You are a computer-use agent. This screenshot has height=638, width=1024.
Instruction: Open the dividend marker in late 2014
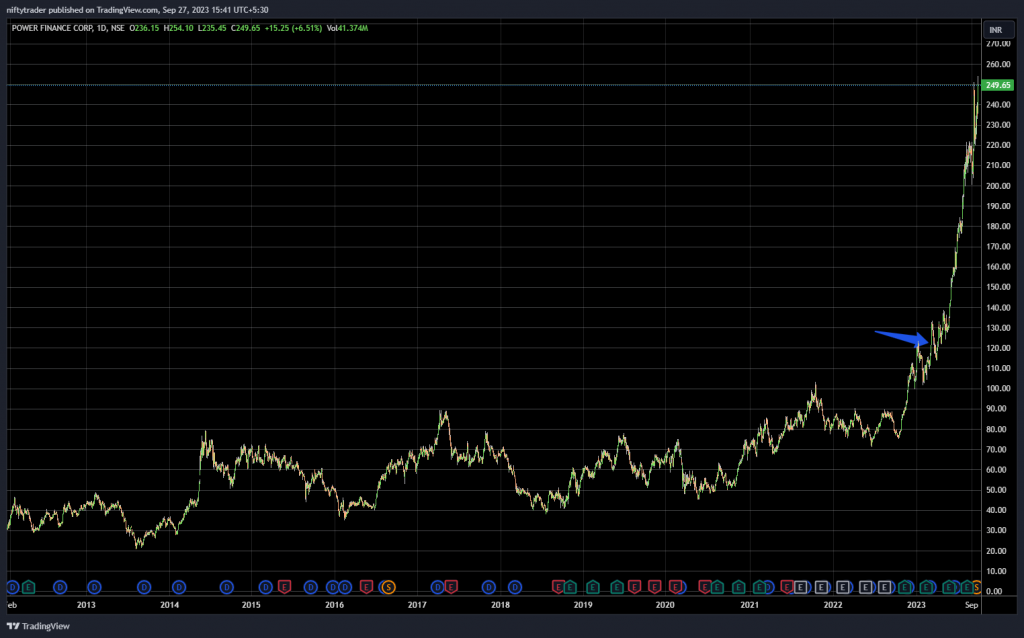tap(227, 587)
